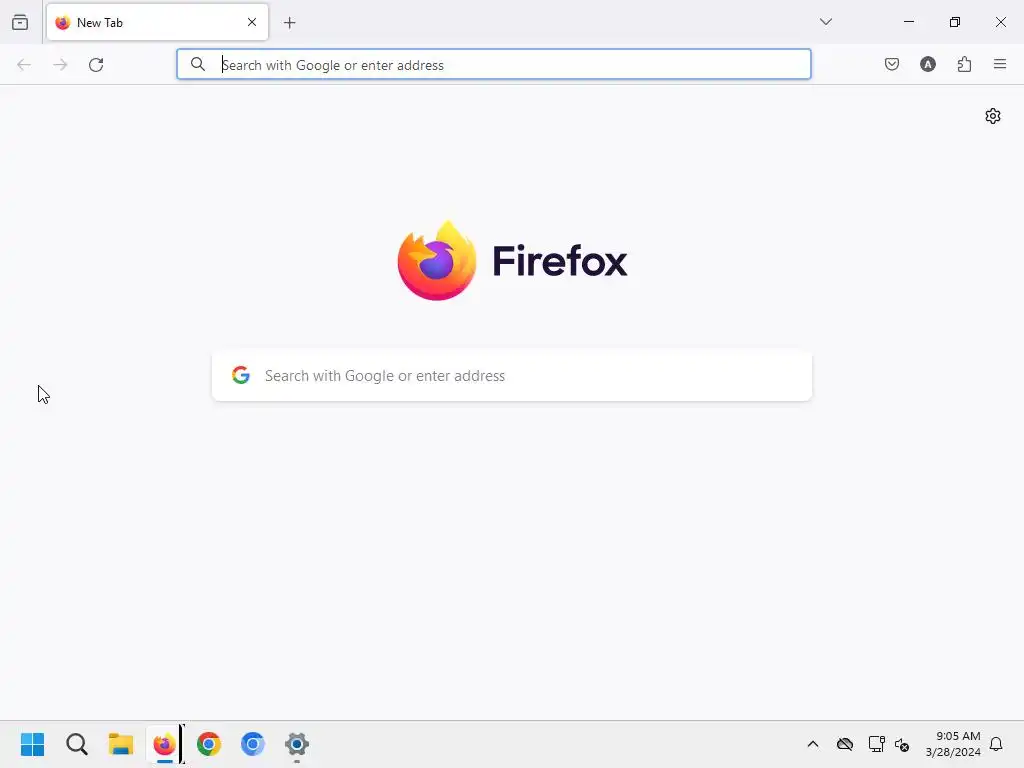Open the notifications bell icon
1024x768 pixels.
996,744
